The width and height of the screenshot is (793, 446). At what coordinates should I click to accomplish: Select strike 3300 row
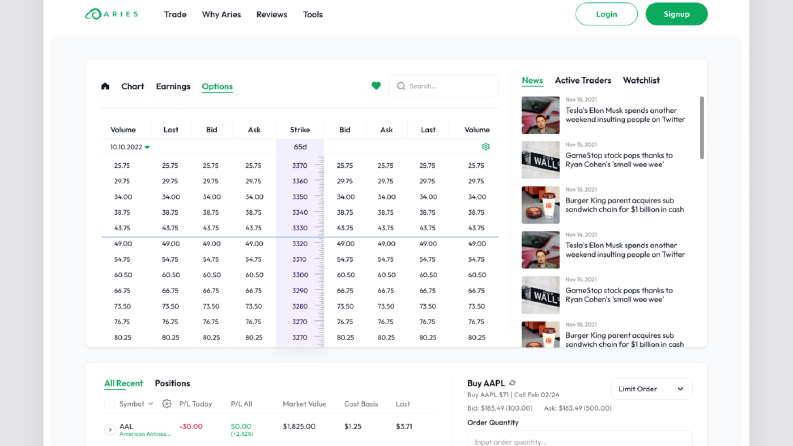[x=300, y=275]
